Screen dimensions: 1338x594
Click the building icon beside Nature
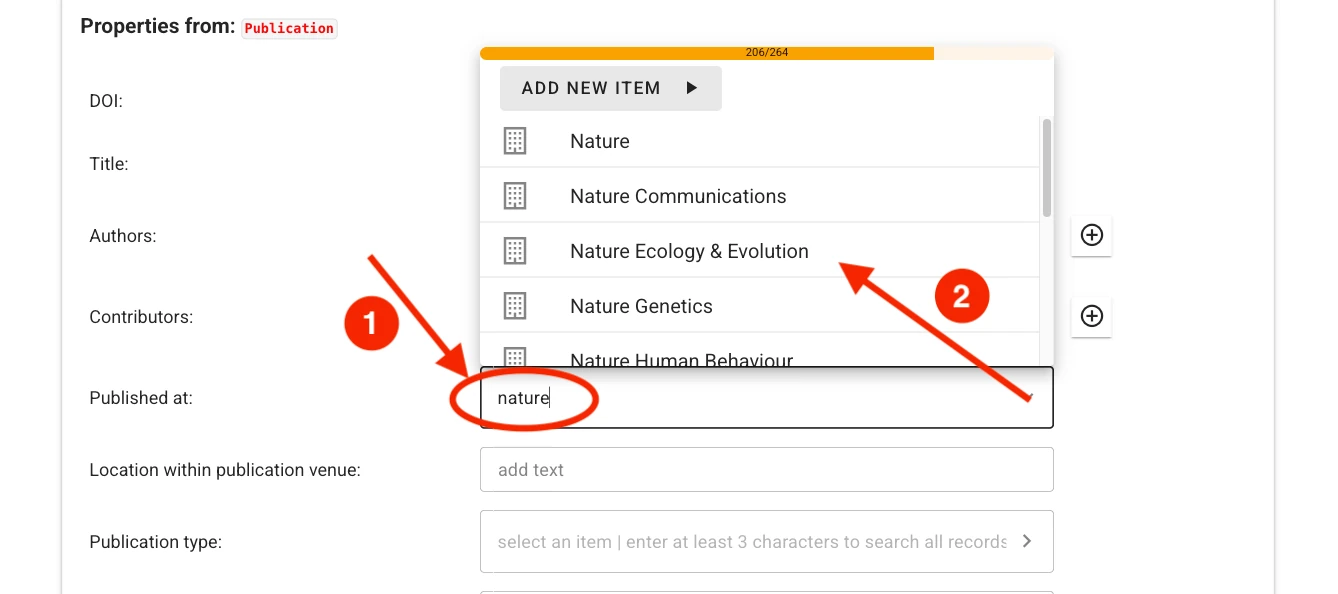point(514,141)
